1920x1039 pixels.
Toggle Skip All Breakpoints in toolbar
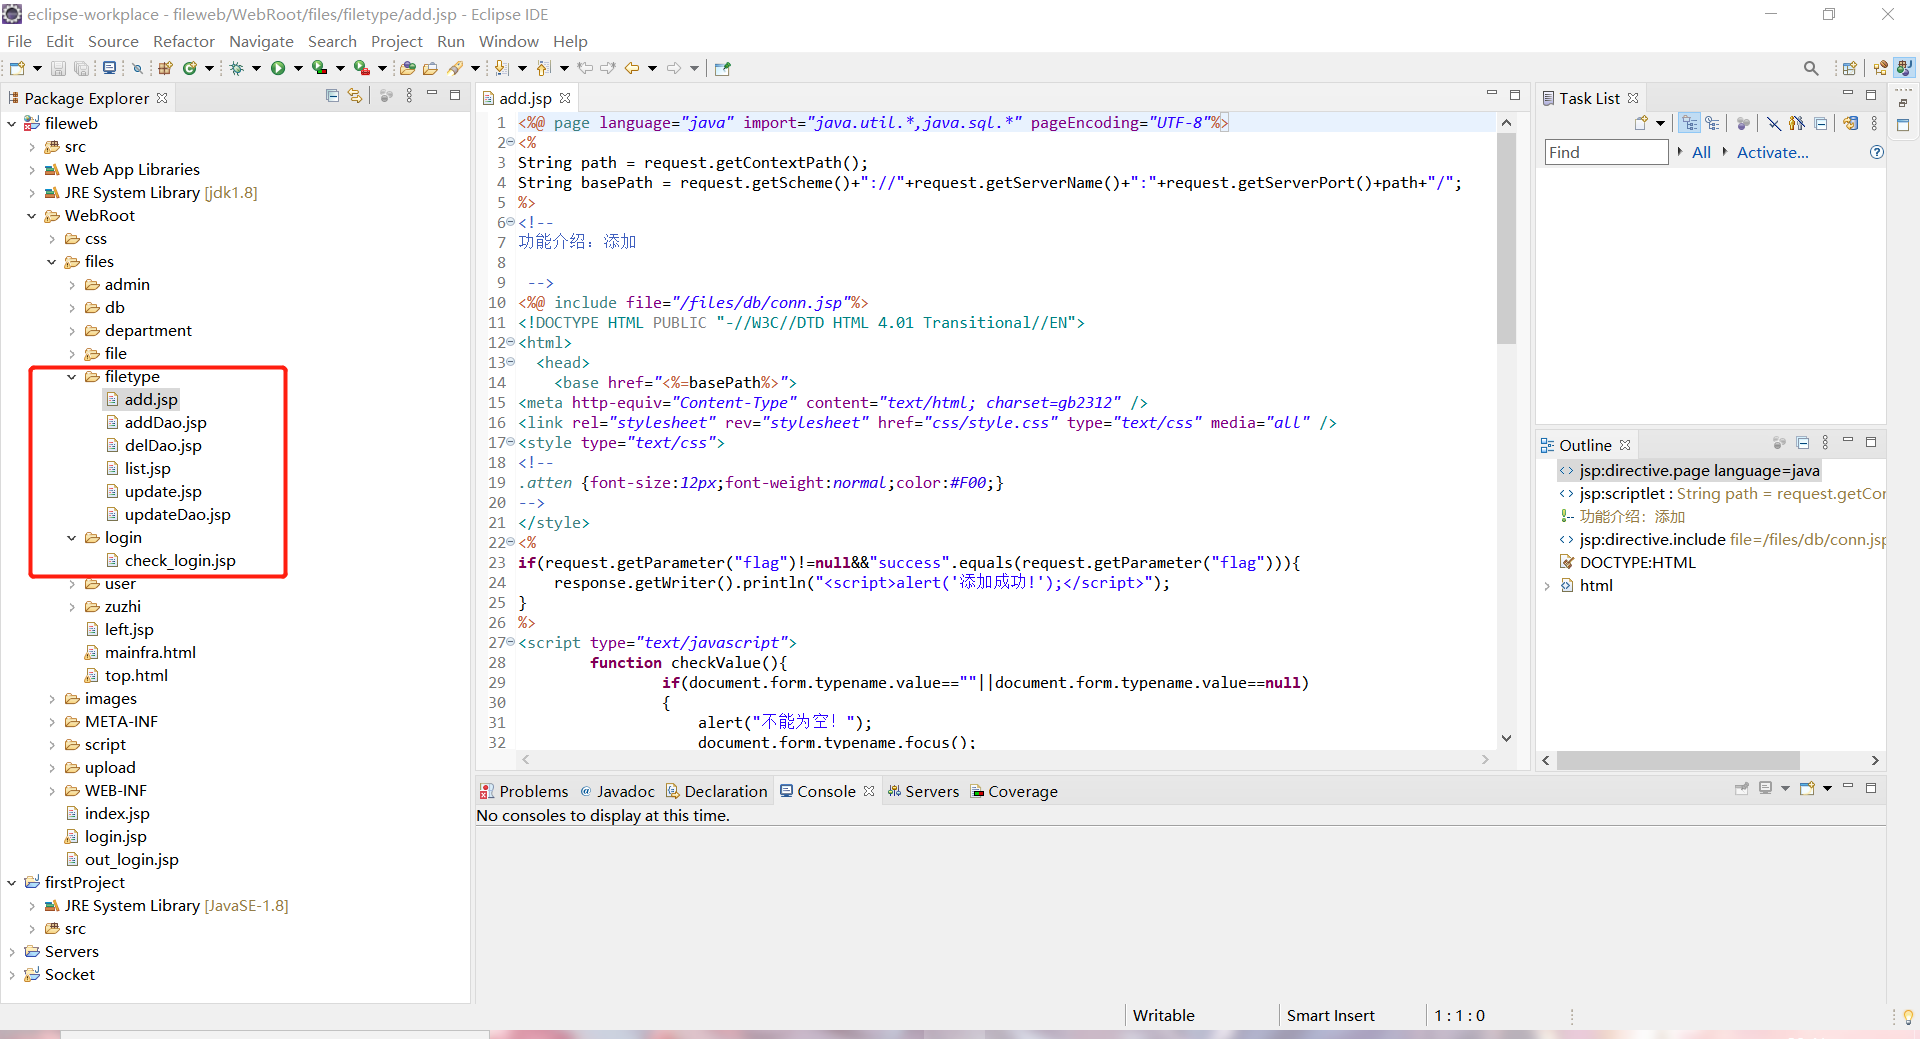[138, 68]
